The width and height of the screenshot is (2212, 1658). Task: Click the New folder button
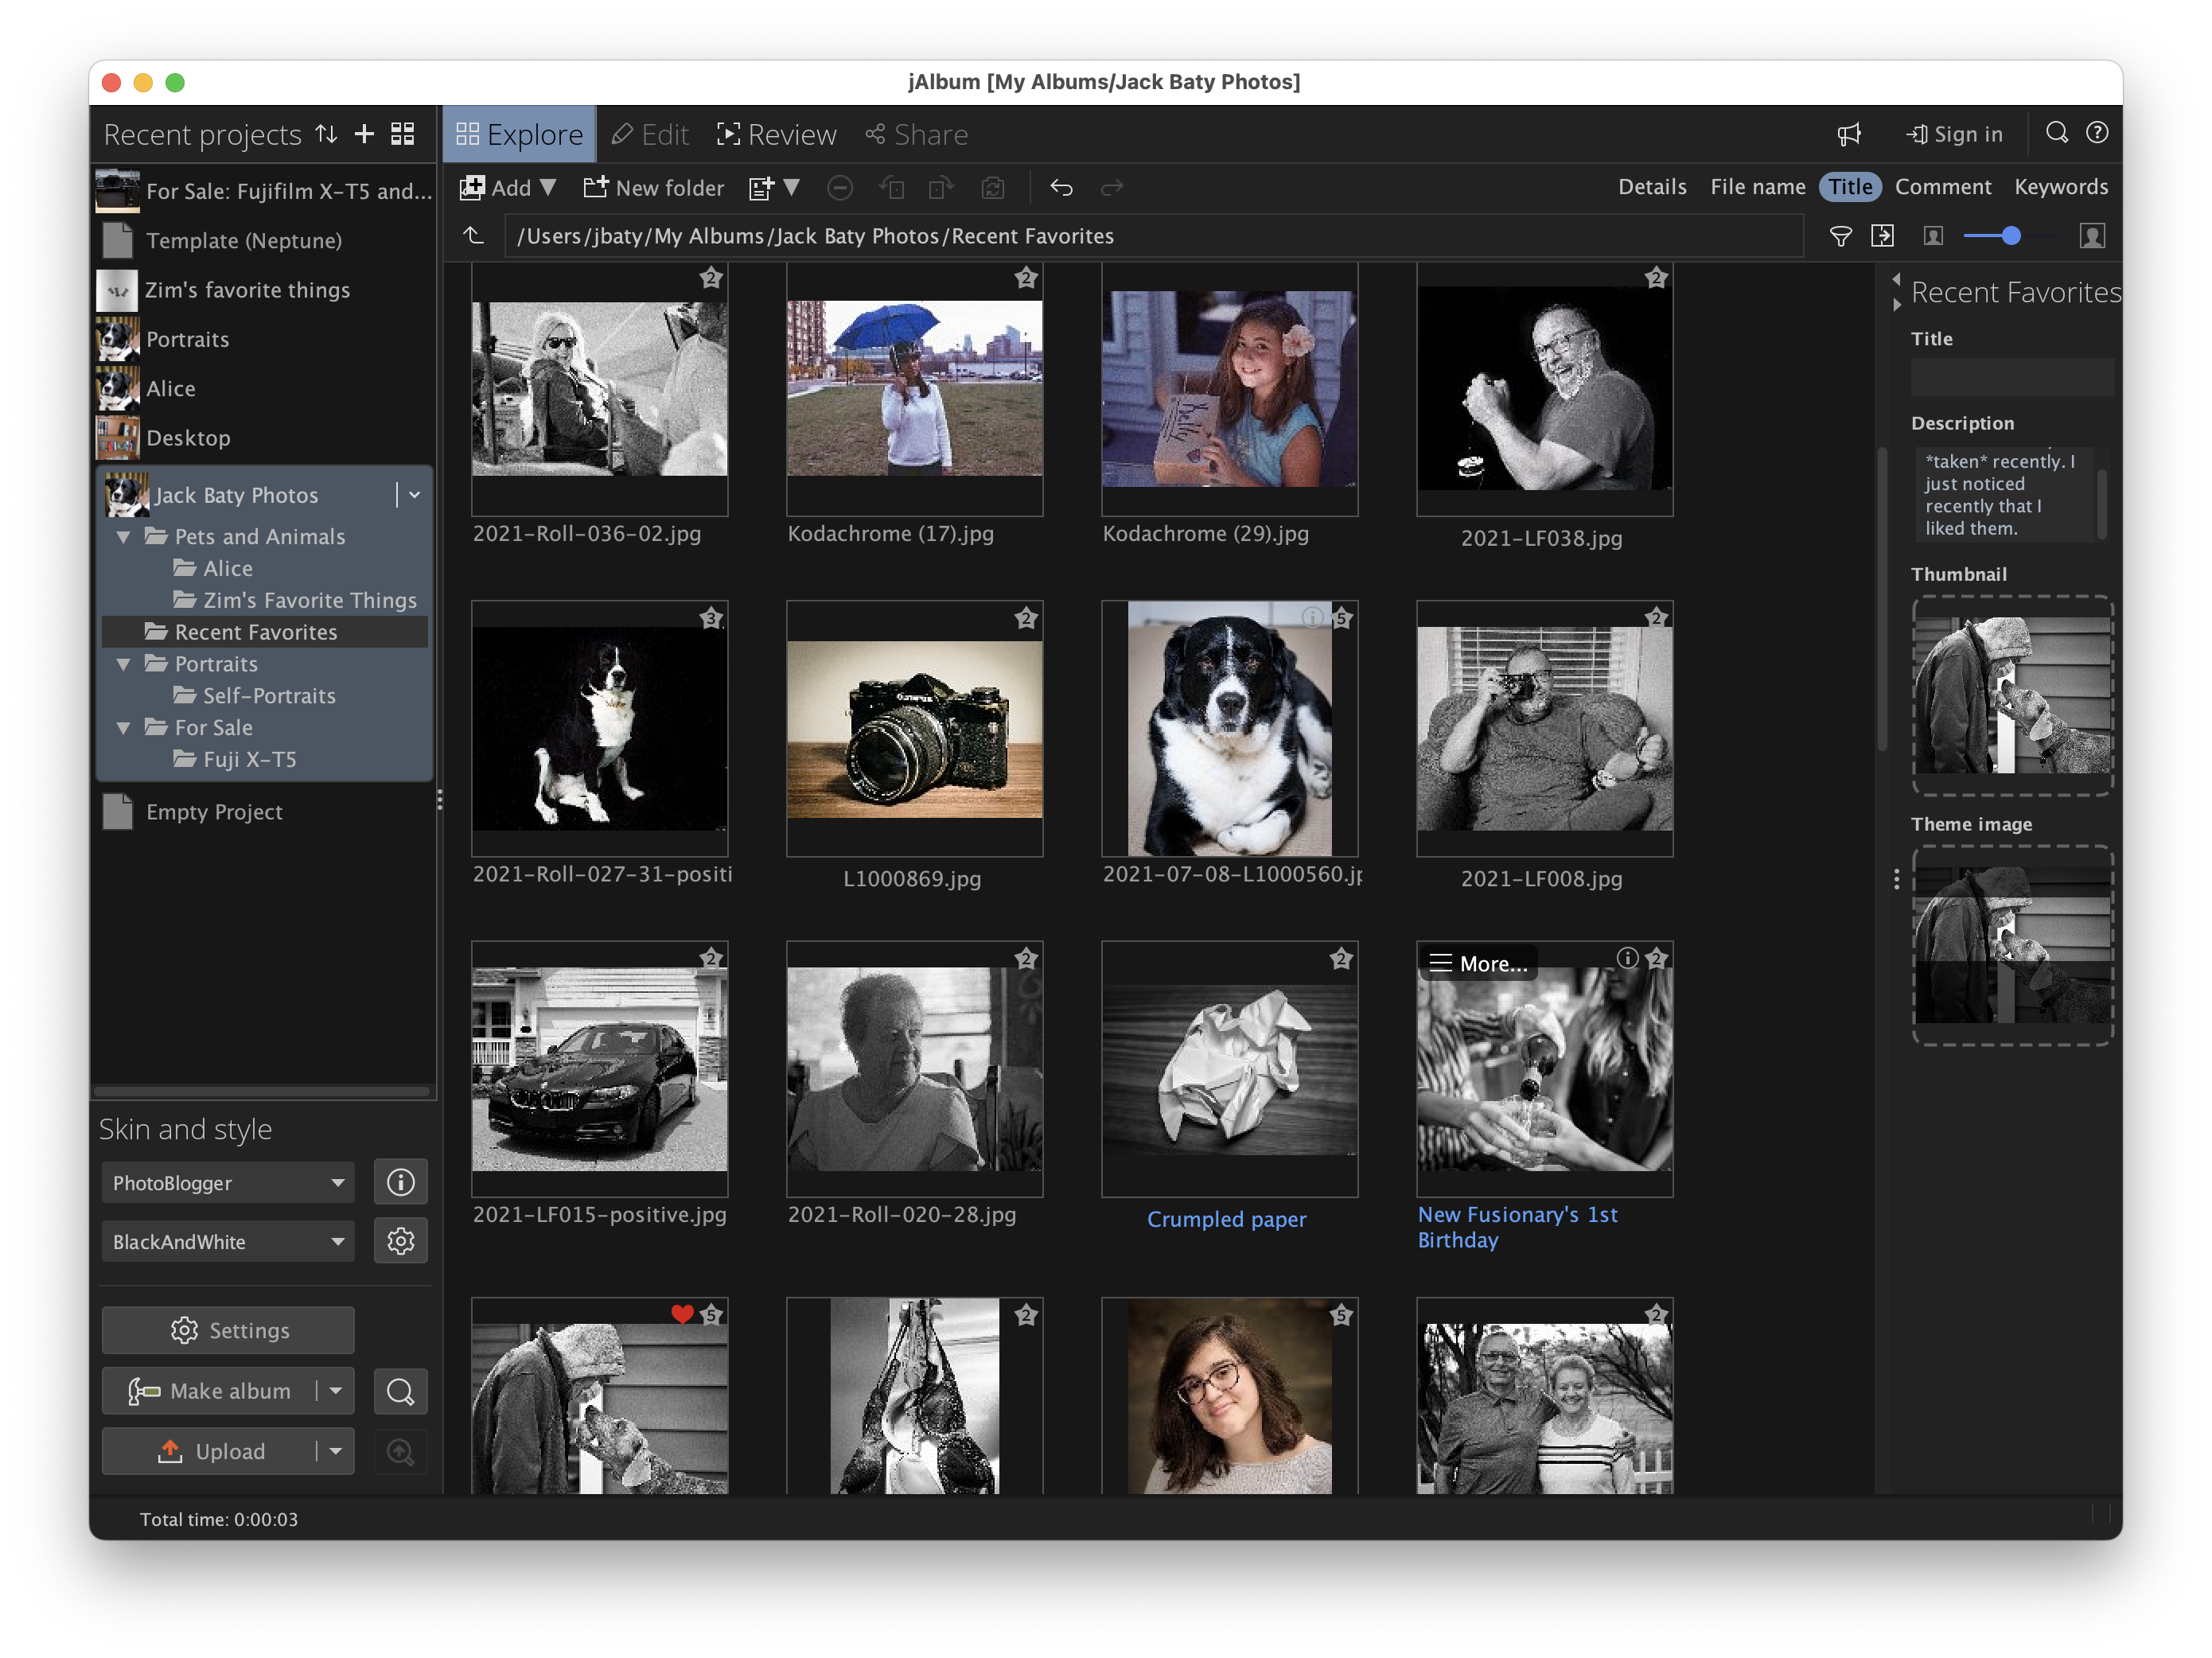653,188
